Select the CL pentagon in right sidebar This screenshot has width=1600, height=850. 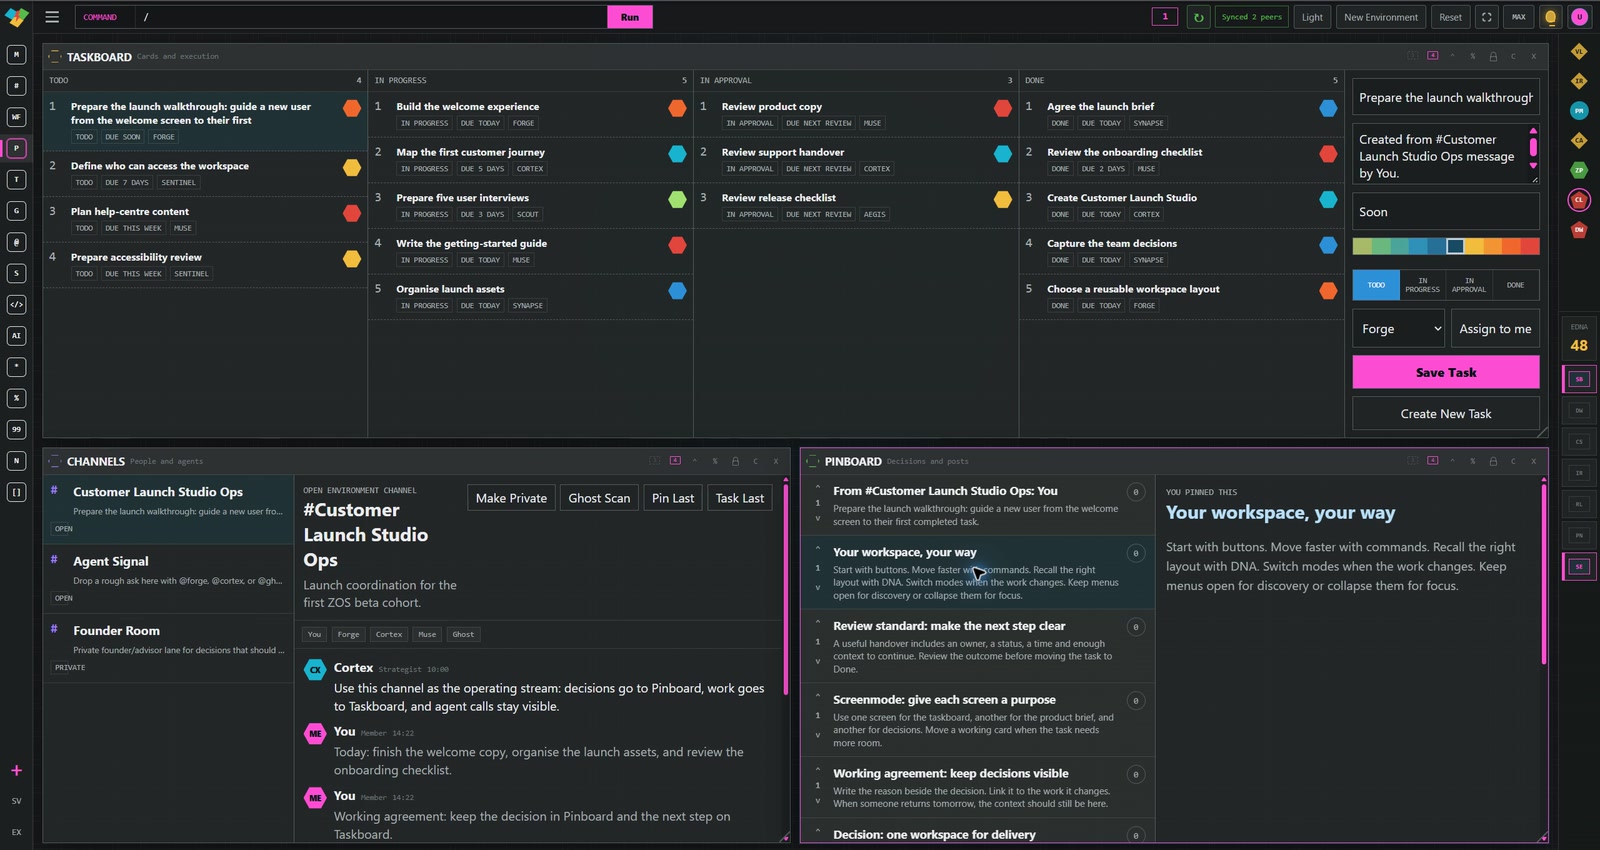[1579, 200]
